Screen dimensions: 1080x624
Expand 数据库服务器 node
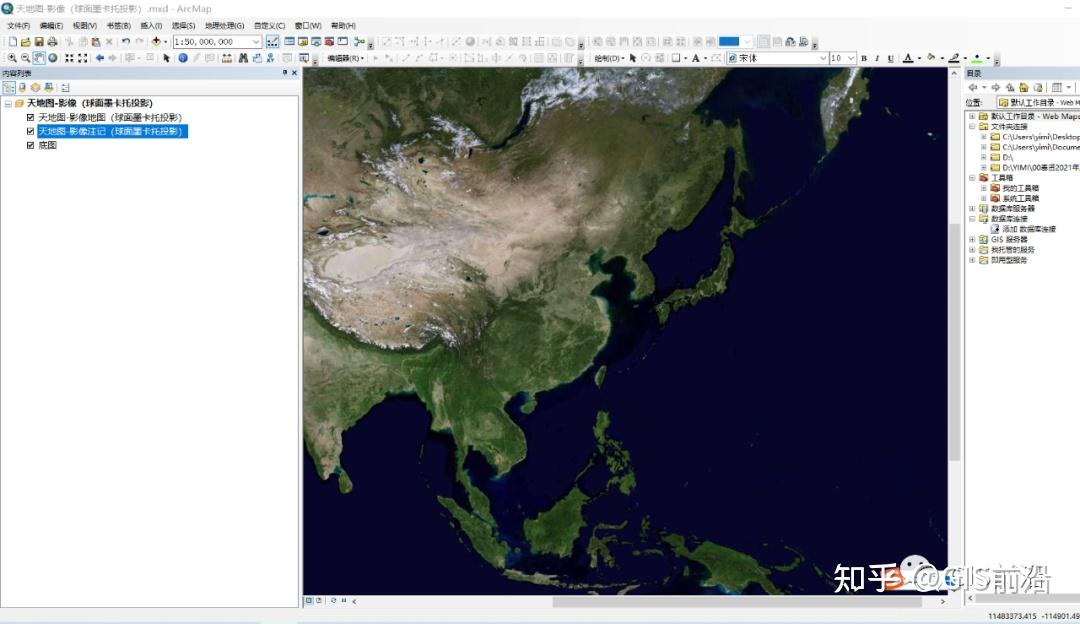tap(972, 209)
